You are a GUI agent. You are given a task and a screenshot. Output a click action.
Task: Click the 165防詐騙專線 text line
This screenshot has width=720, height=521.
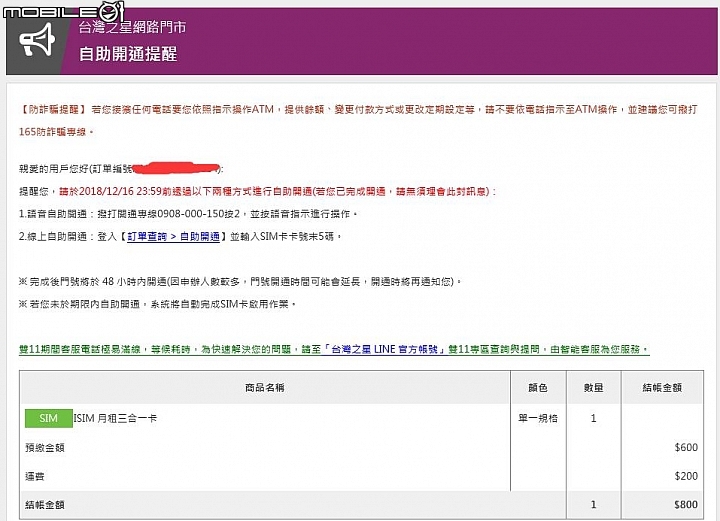click(x=56, y=132)
